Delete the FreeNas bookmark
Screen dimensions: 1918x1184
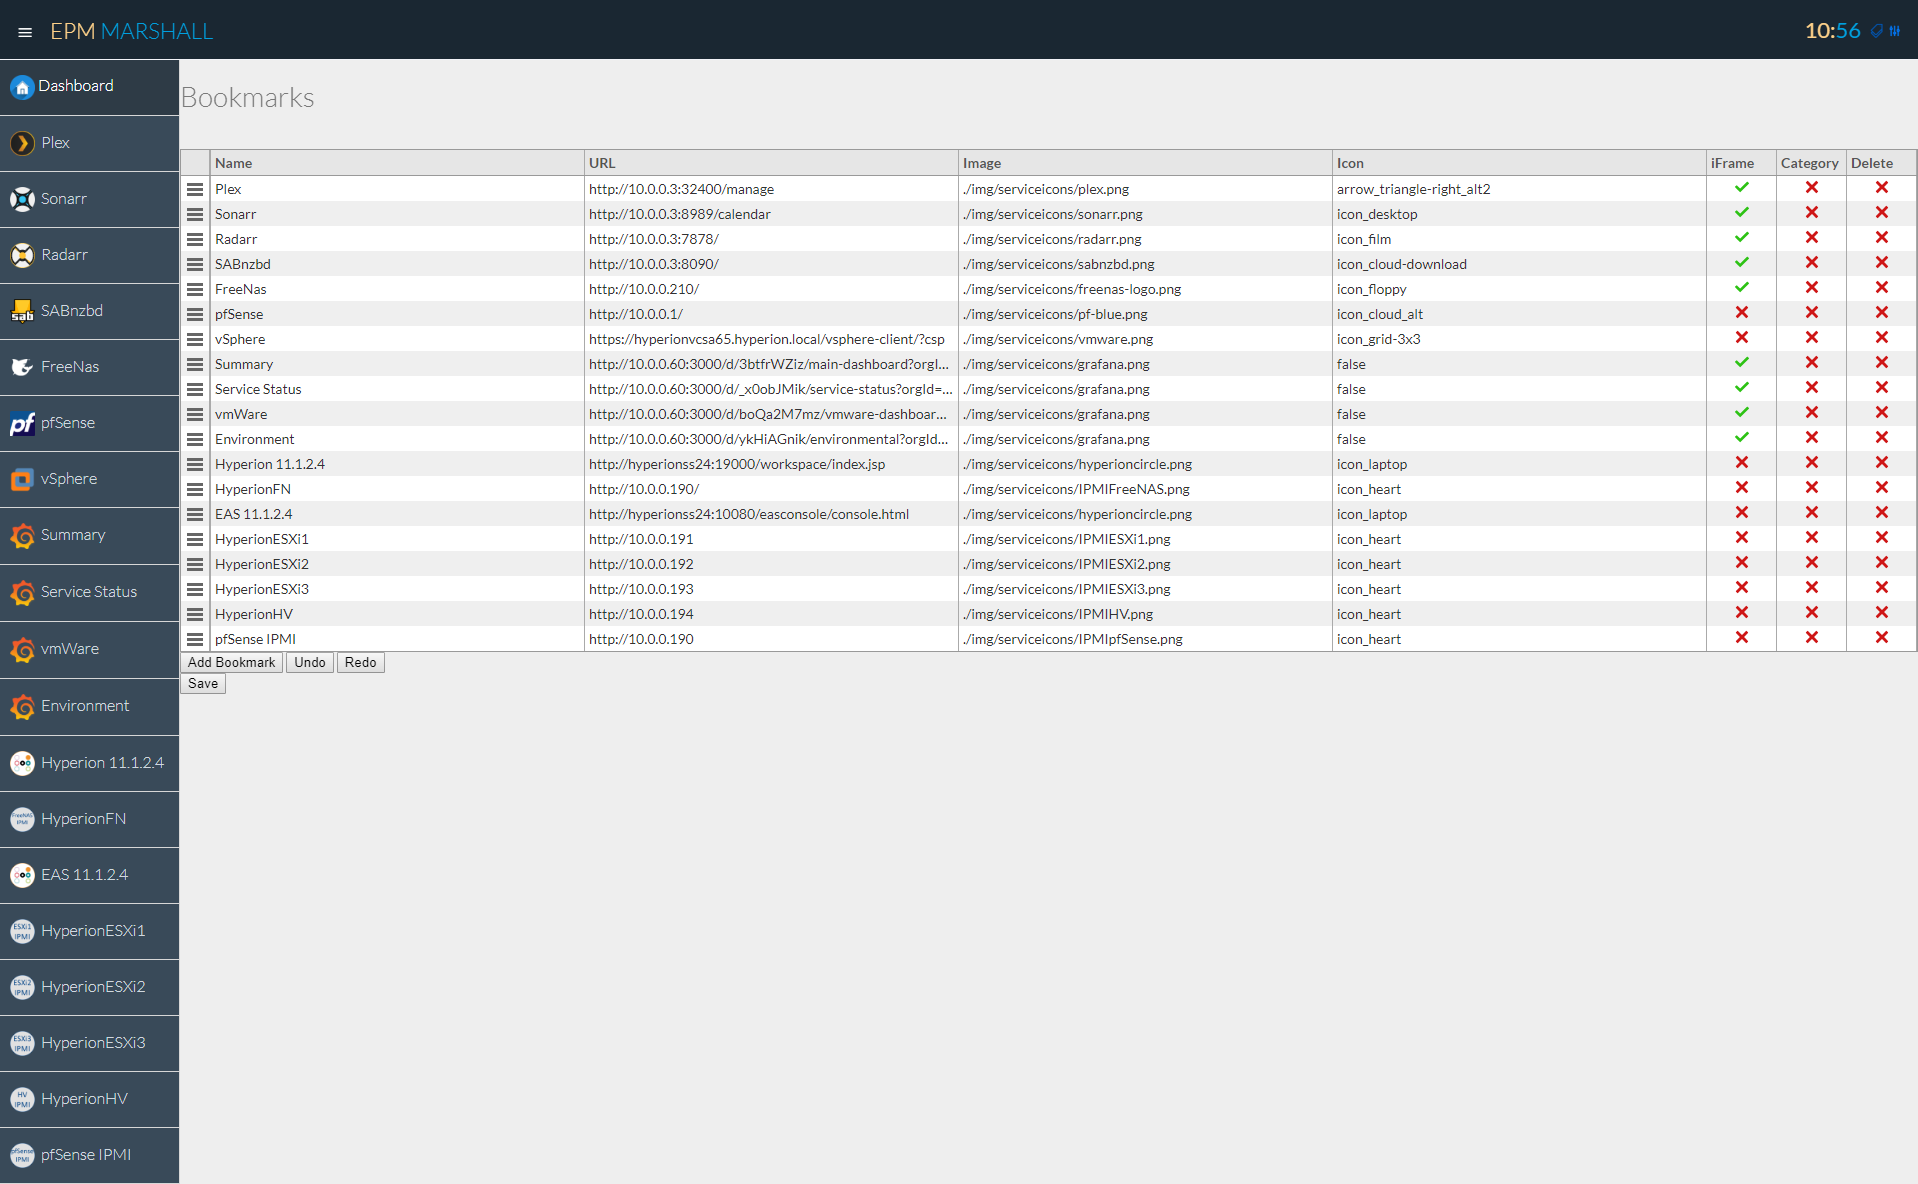(1881, 288)
